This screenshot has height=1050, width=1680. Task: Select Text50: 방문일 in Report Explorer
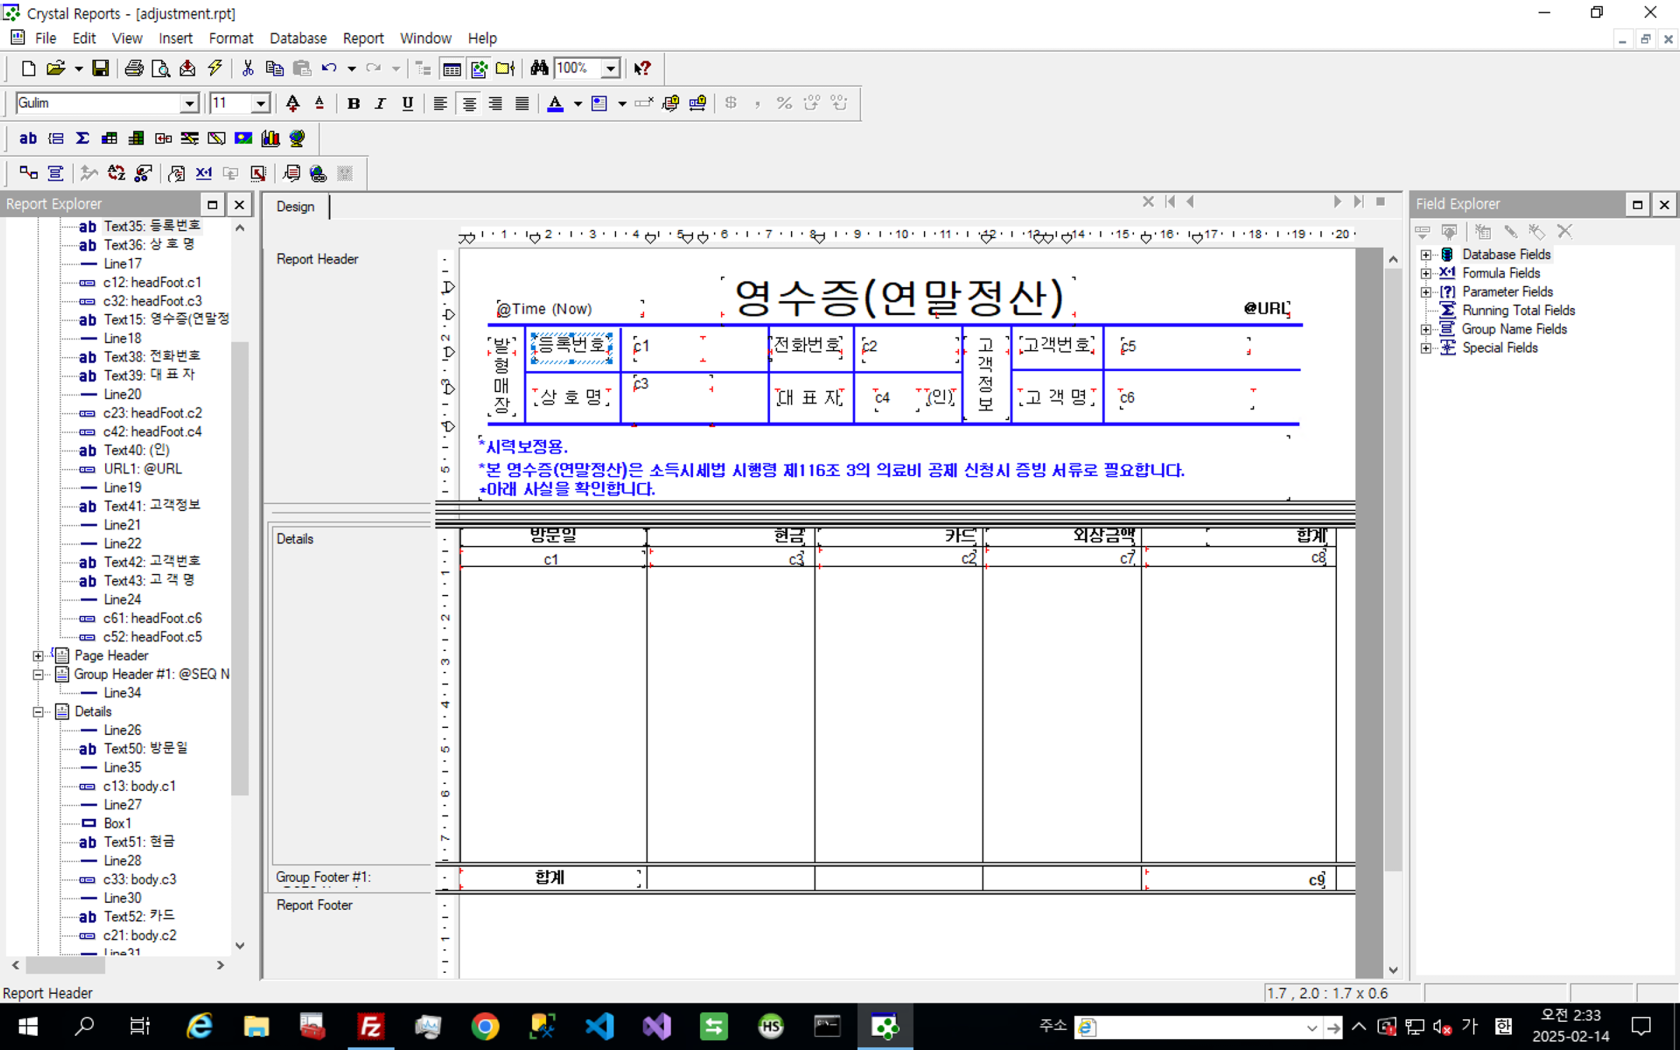[x=146, y=748]
